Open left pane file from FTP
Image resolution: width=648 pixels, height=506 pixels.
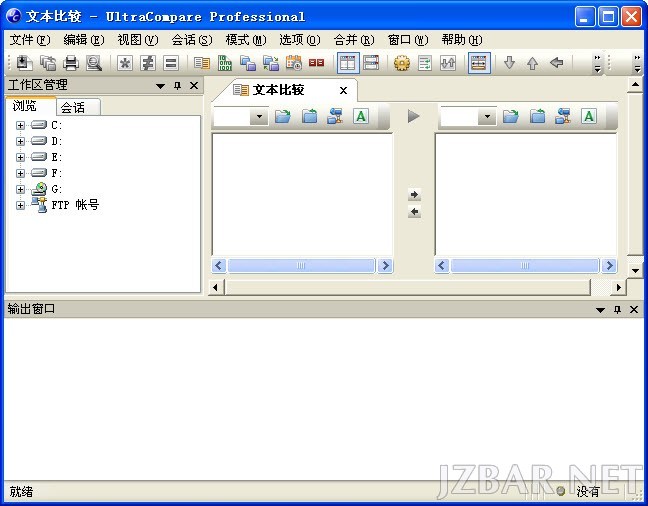tap(335, 116)
